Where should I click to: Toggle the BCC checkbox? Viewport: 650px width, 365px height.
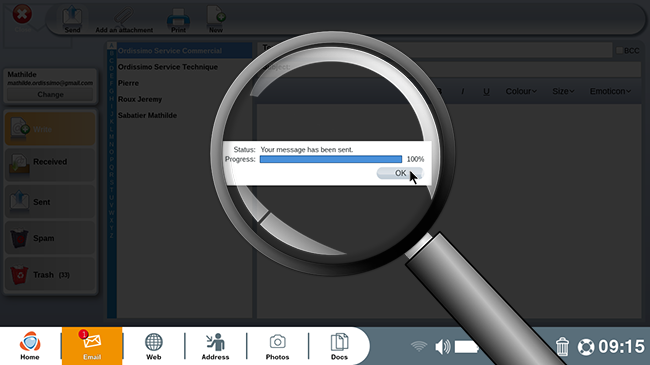click(619, 50)
